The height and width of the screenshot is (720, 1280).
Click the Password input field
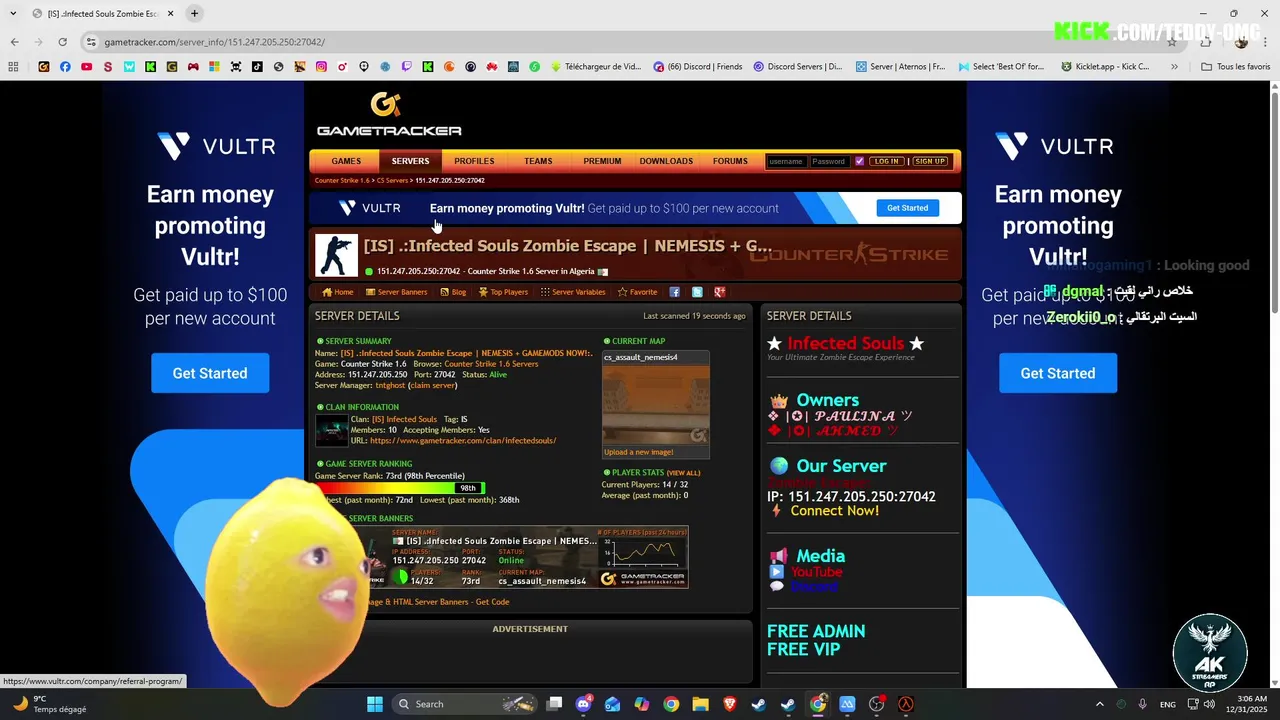click(829, 161)
